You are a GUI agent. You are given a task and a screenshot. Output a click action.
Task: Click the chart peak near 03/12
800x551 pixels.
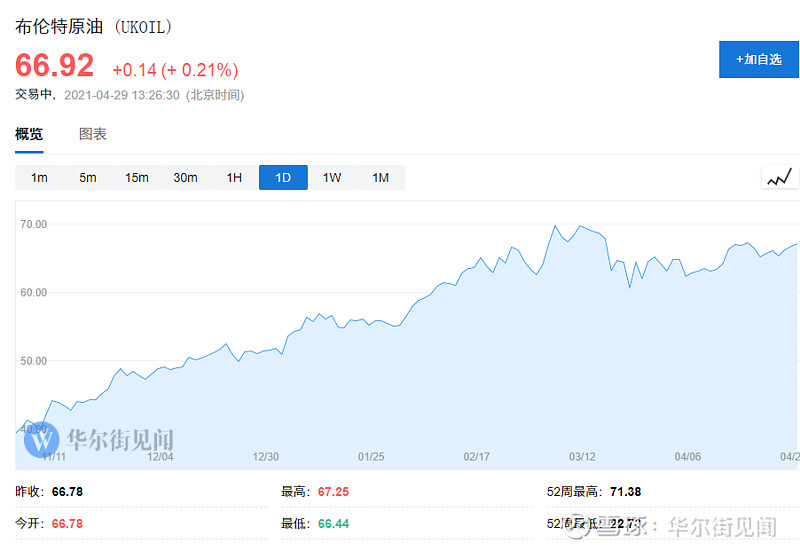[x=555, y=227]
